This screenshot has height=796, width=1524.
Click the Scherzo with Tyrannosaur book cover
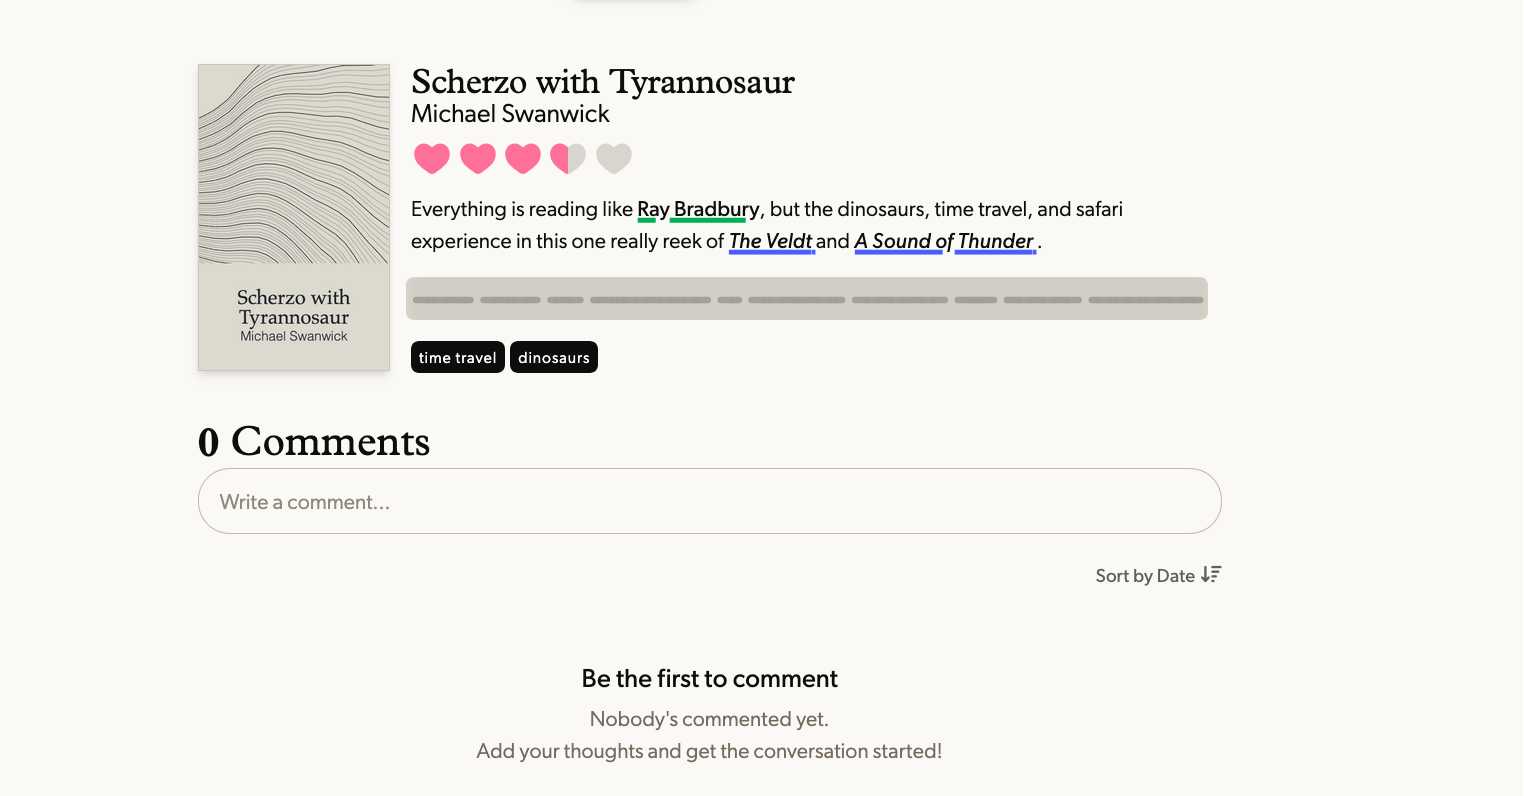pyautogui.click(x=294, y=217)
